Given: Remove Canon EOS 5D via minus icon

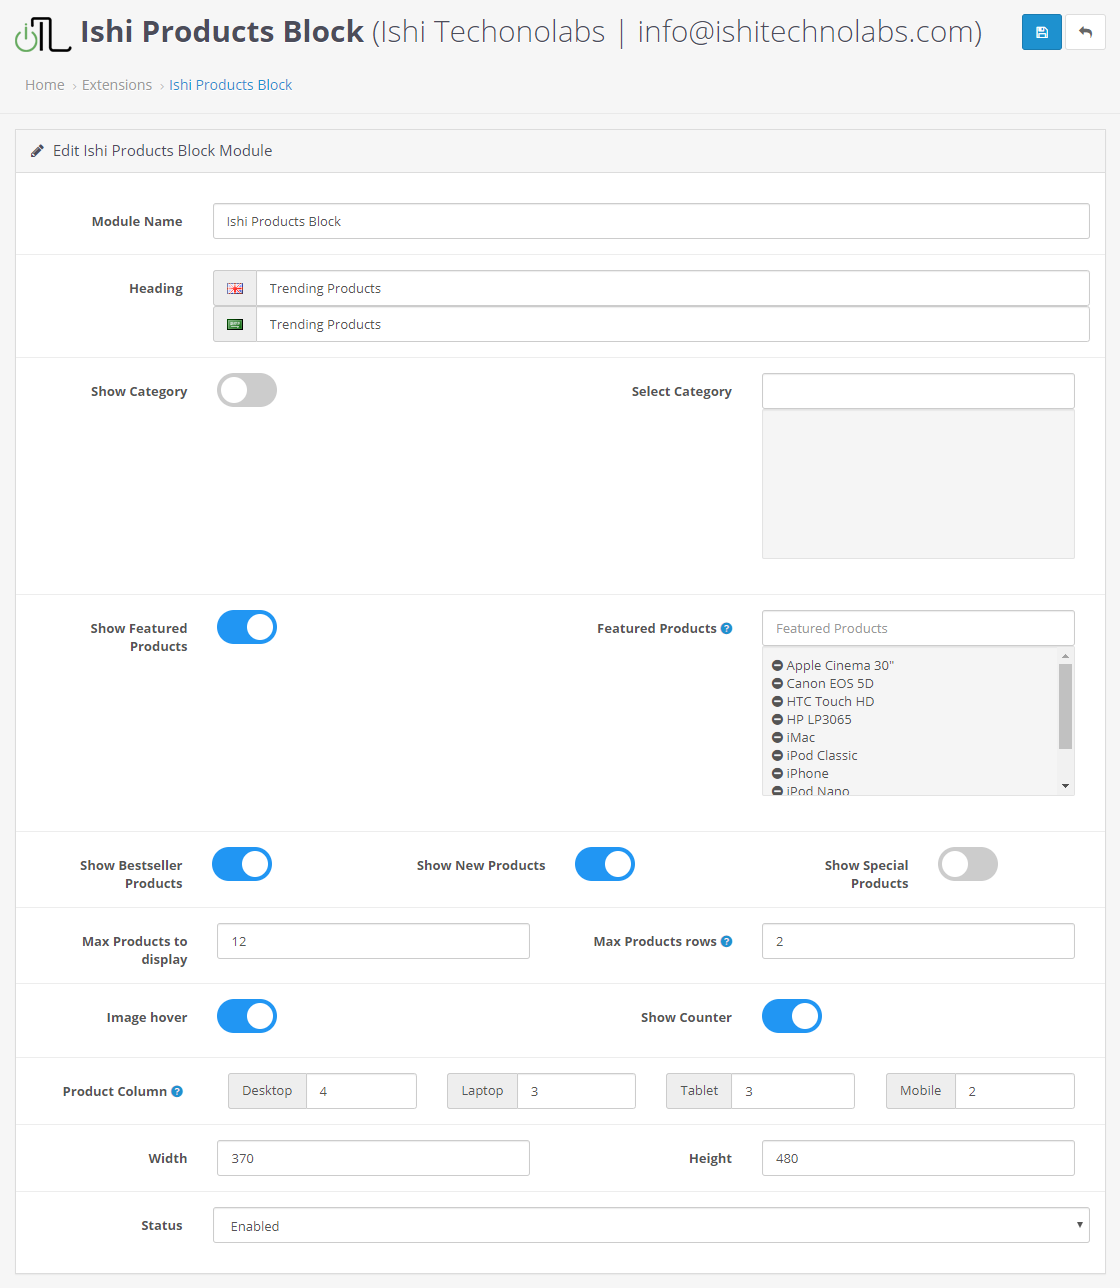Looking at the screenshot, I should point(777,684).
